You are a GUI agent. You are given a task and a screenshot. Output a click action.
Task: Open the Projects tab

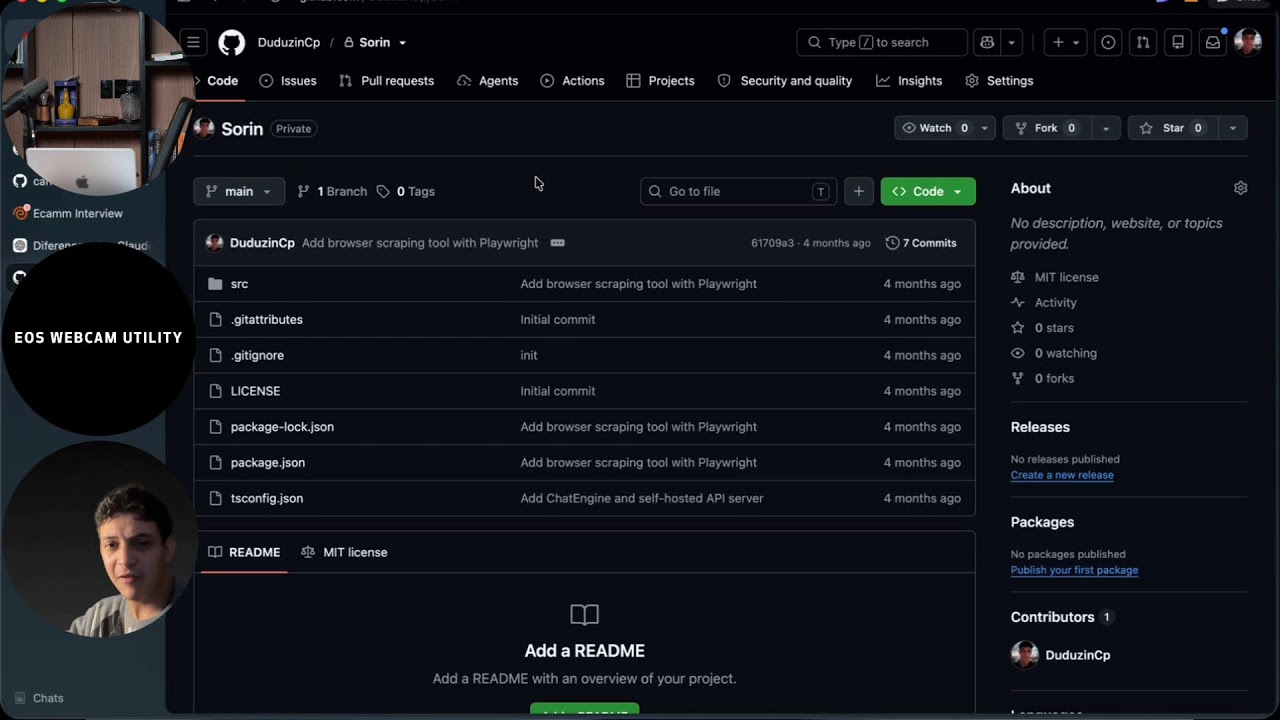pyautogui.click(x=661, y=81)
